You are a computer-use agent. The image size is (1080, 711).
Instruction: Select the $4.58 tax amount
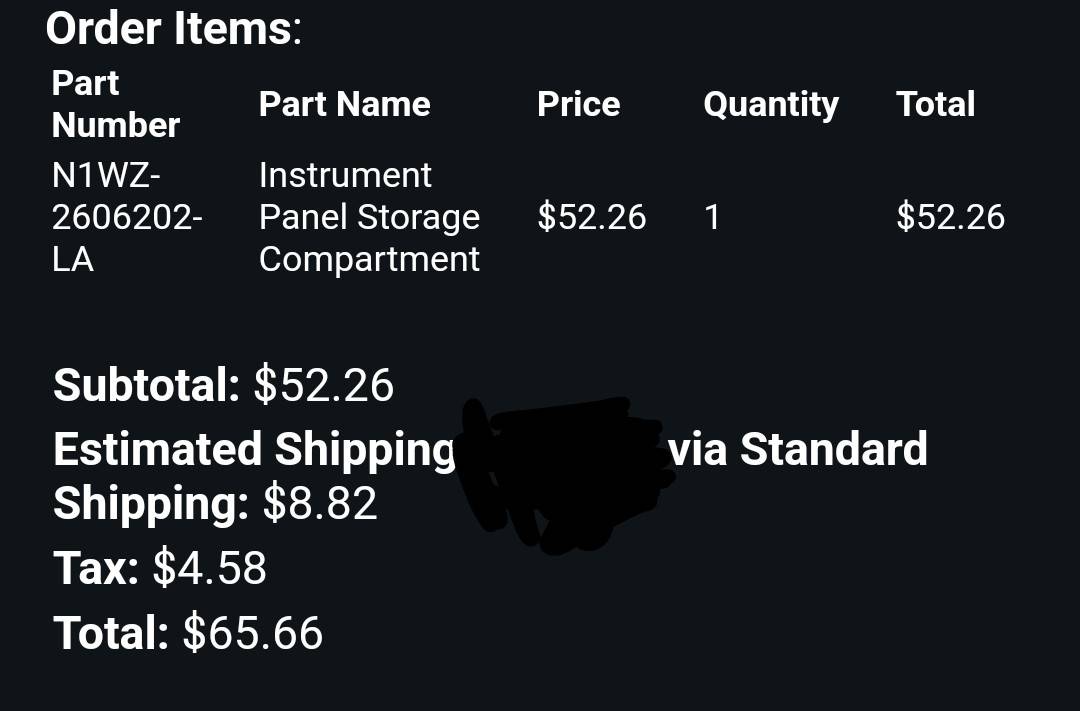coord(209,568)
